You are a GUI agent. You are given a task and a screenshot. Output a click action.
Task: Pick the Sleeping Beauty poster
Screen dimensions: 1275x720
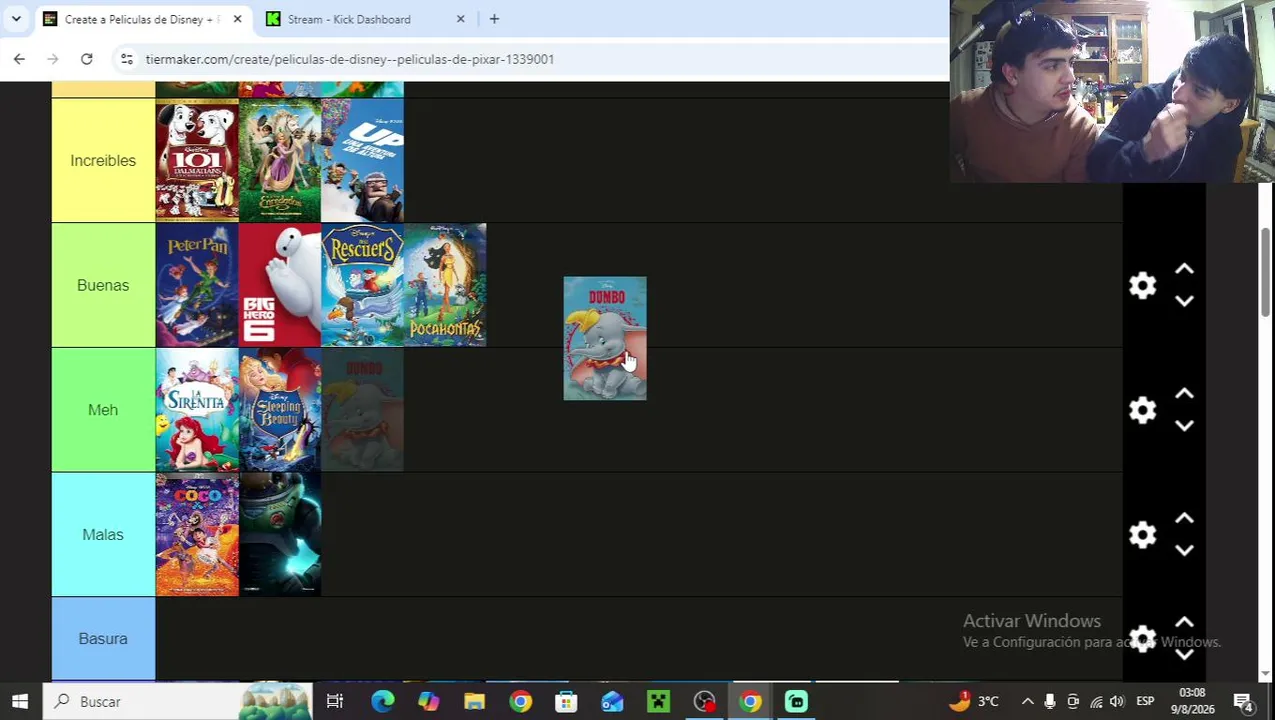(280, 410)
